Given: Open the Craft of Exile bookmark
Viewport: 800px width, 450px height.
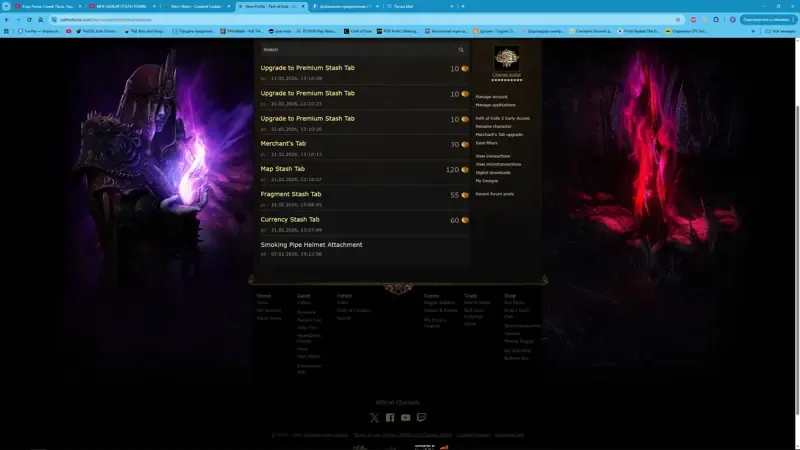Looking at the screenshot, I should (358, 31).
